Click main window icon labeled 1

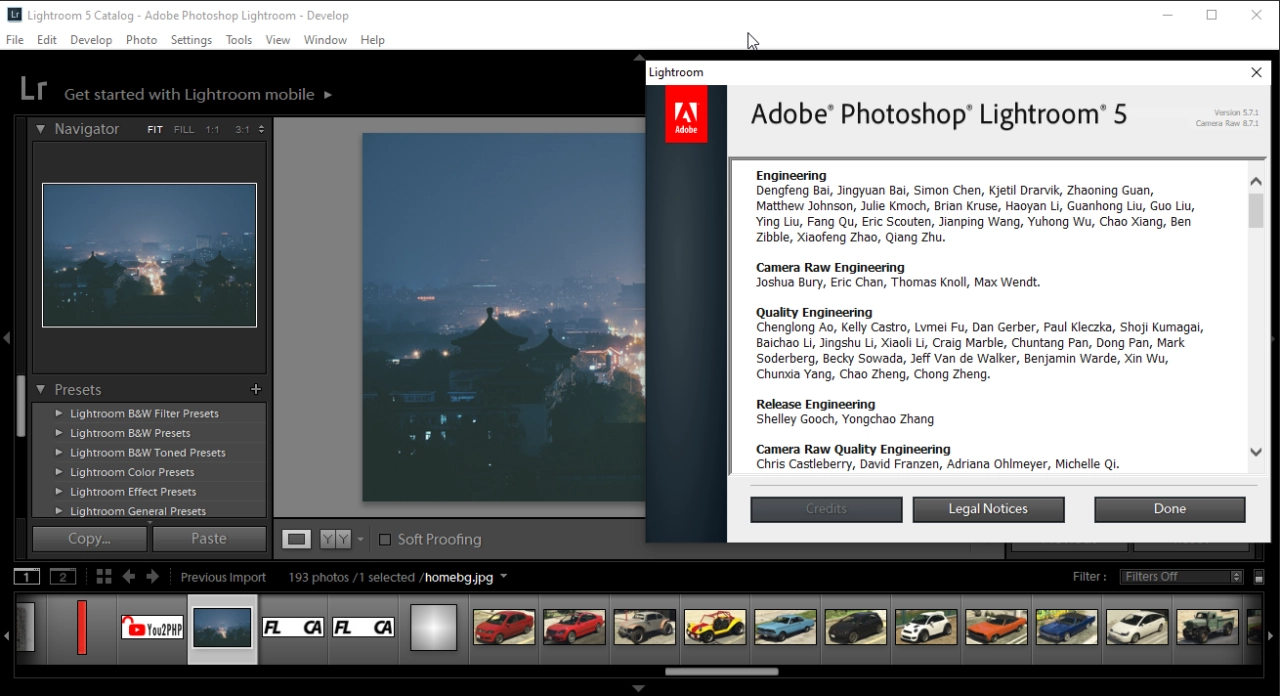pyautogui.click(x=26, y=577)
